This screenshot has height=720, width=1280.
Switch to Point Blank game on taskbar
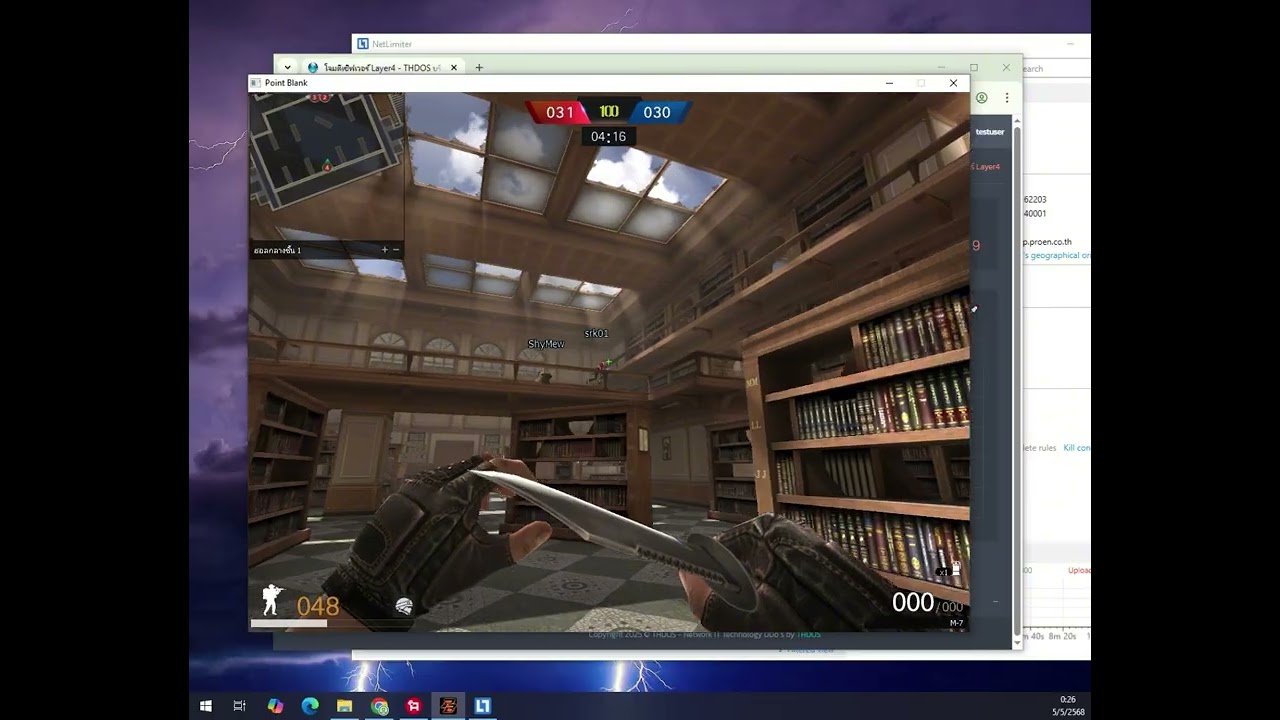448,705
